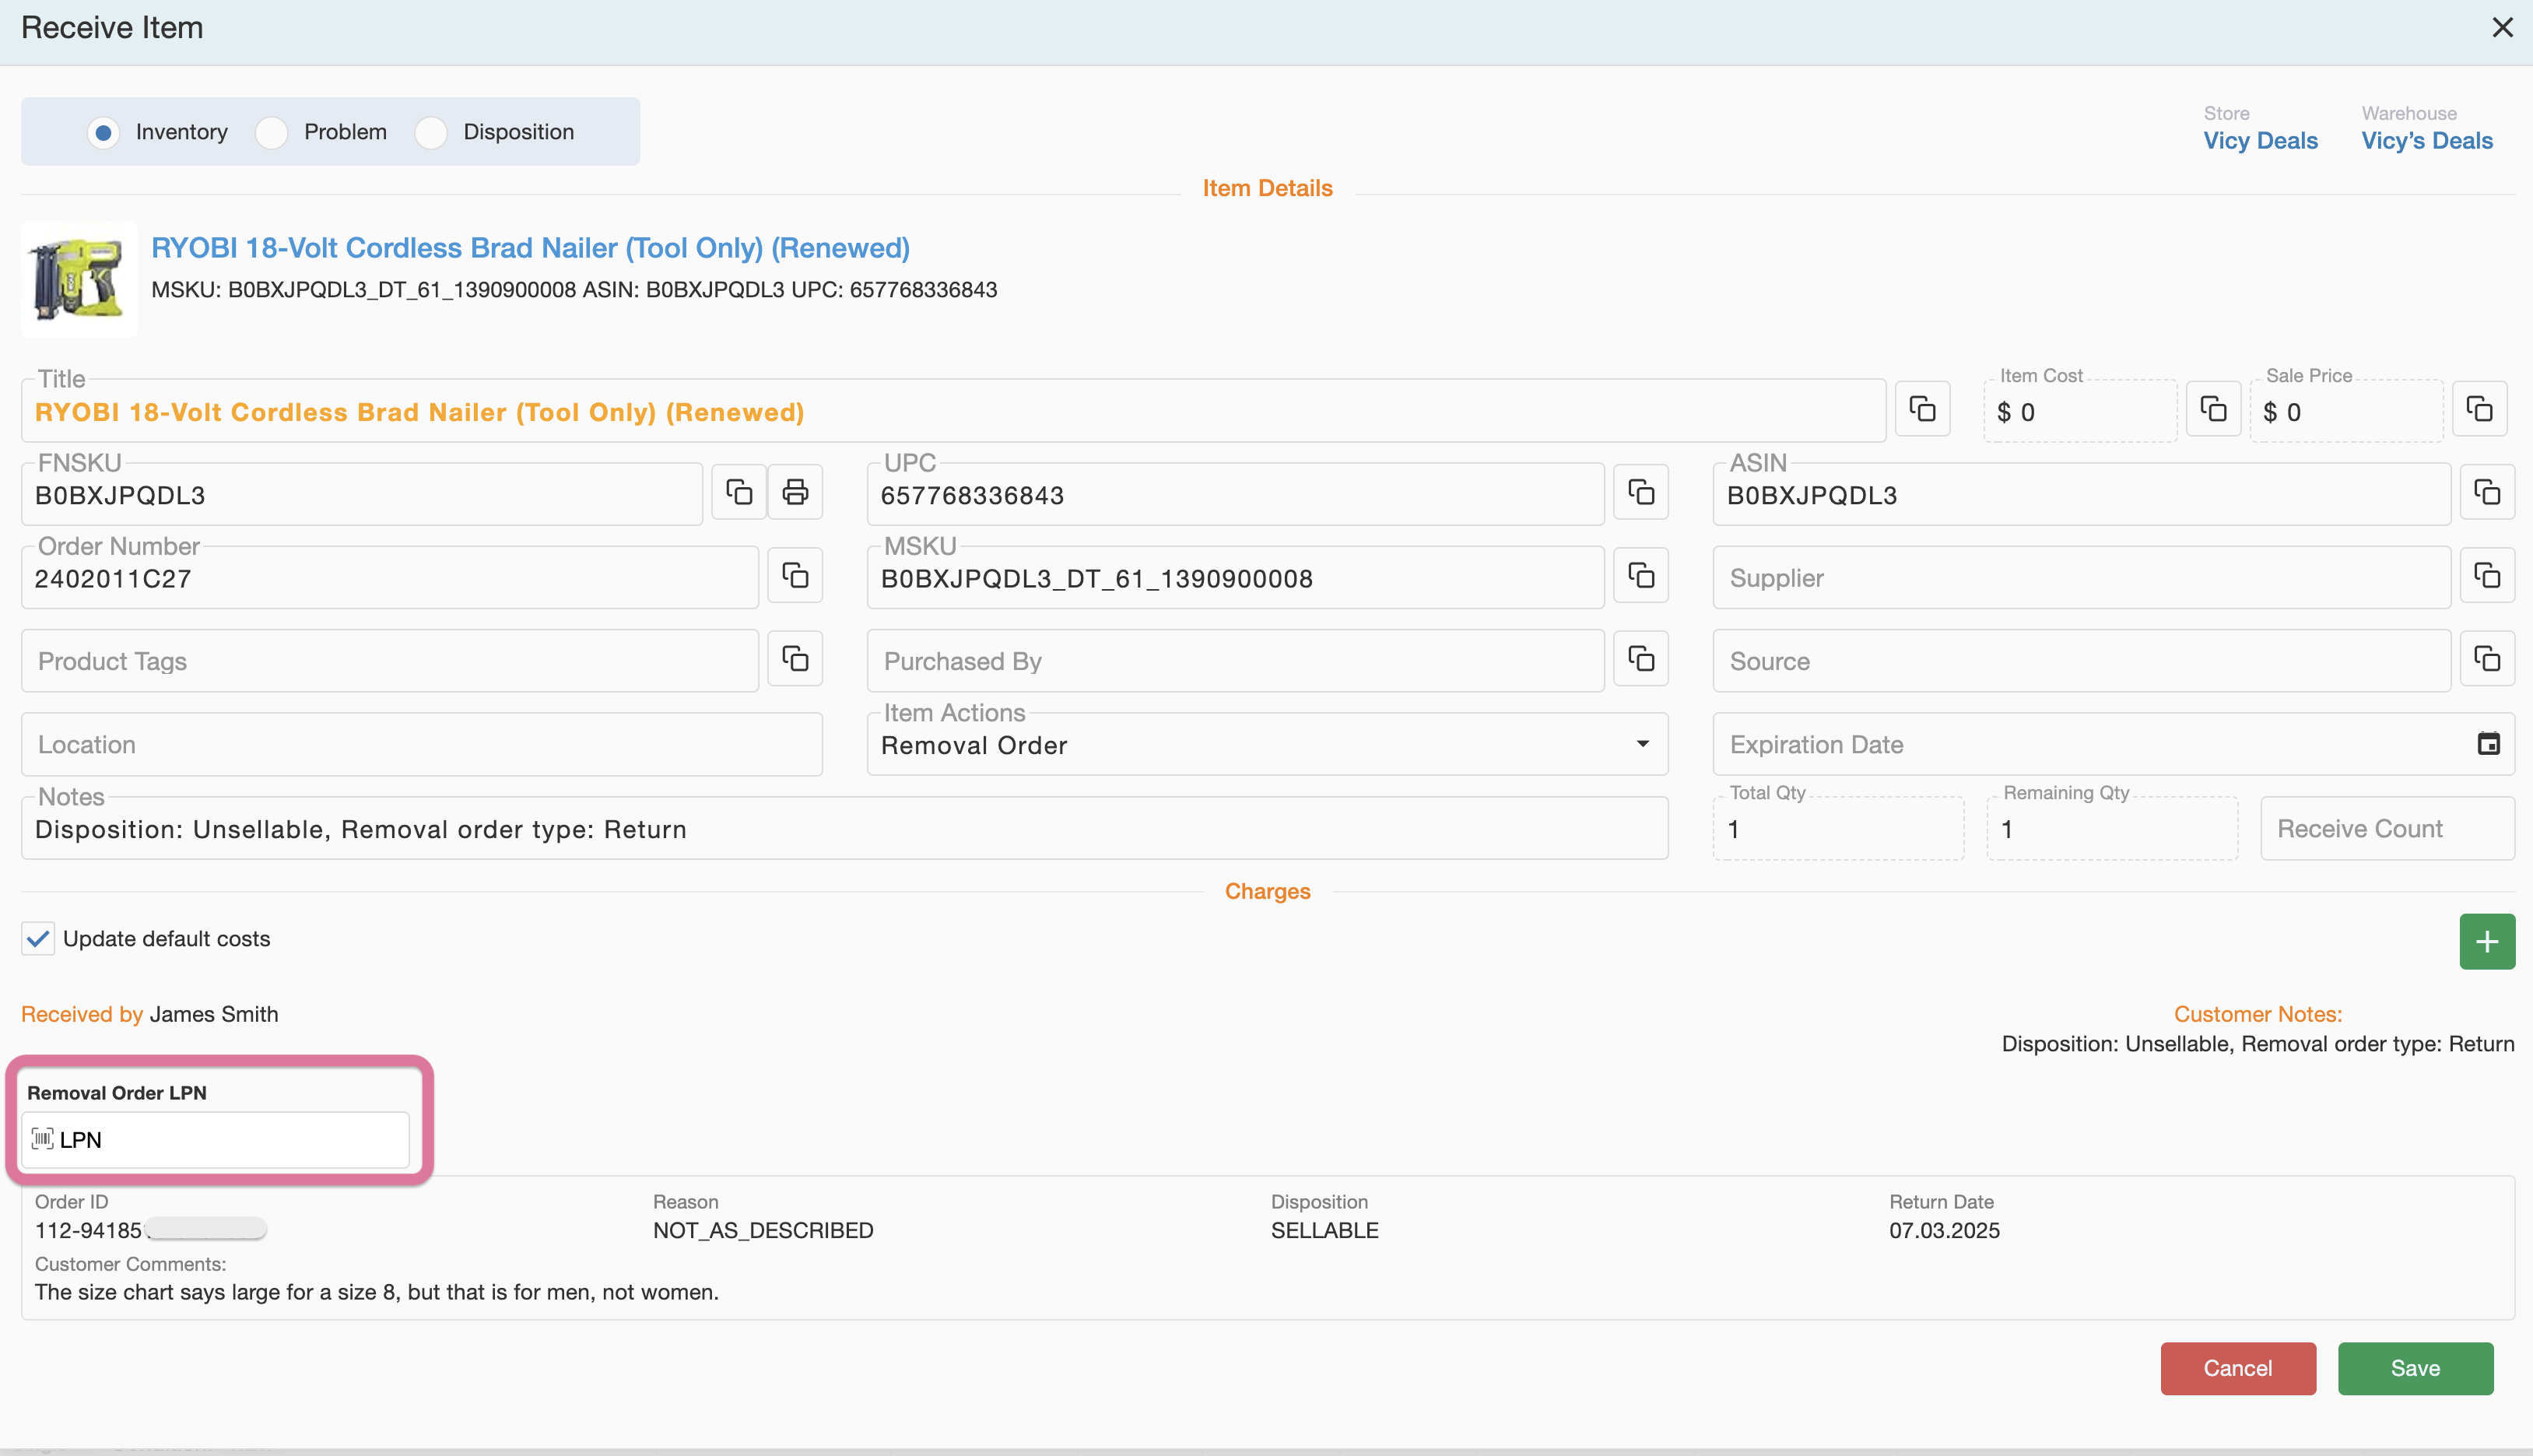
Task: Click the Supplier input field
Action: click(x=2081, y=577)
